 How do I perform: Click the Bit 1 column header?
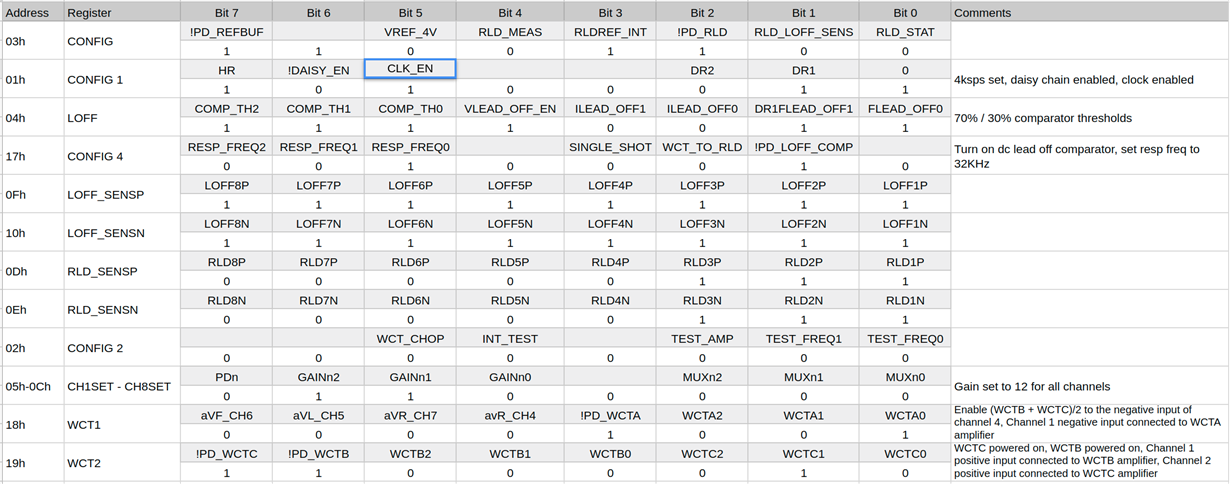coord(803,13)
